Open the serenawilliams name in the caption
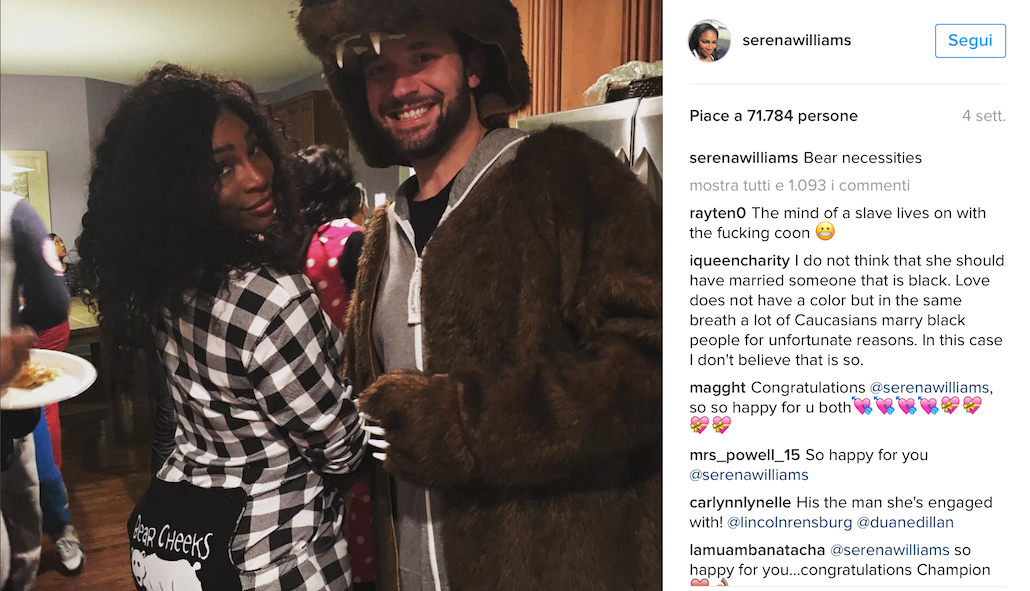 (x=744, y=158)
